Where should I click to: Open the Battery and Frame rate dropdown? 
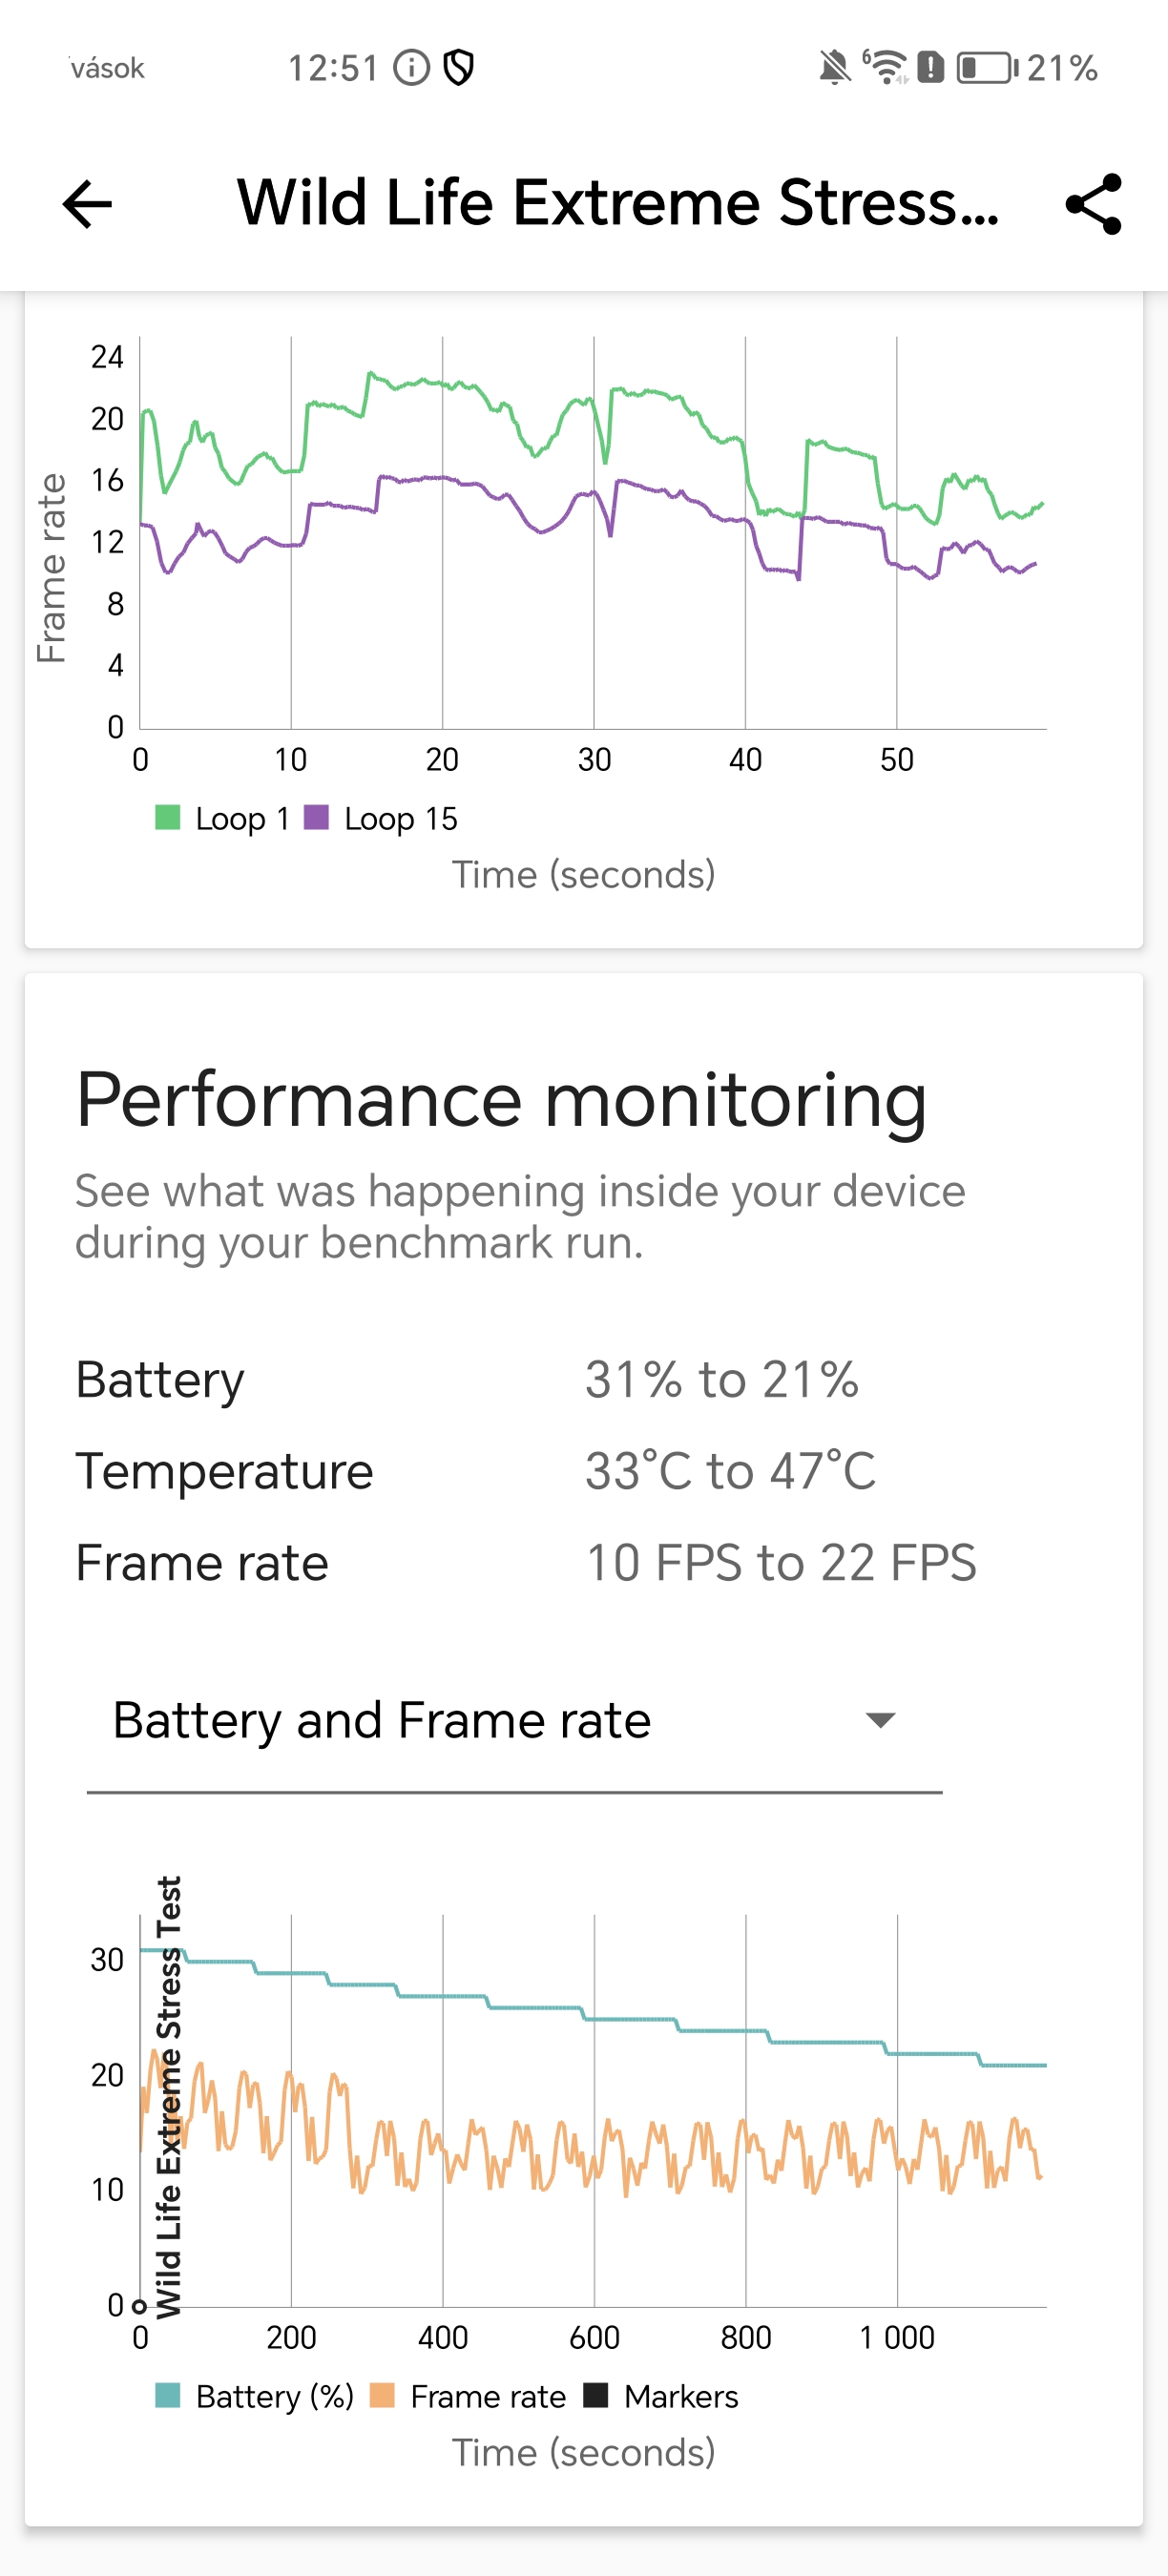(x=381, y=1720)
